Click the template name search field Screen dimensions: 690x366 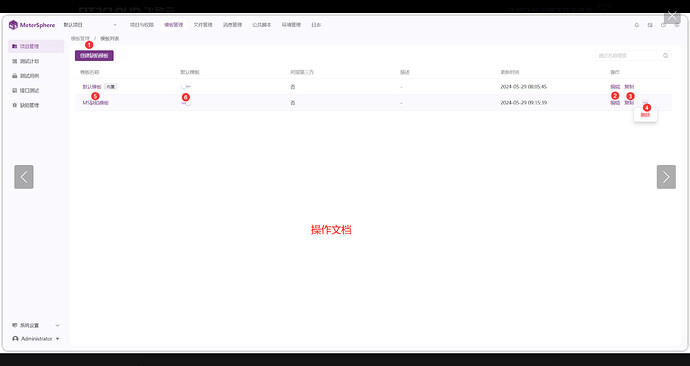(x=629, y=55)
